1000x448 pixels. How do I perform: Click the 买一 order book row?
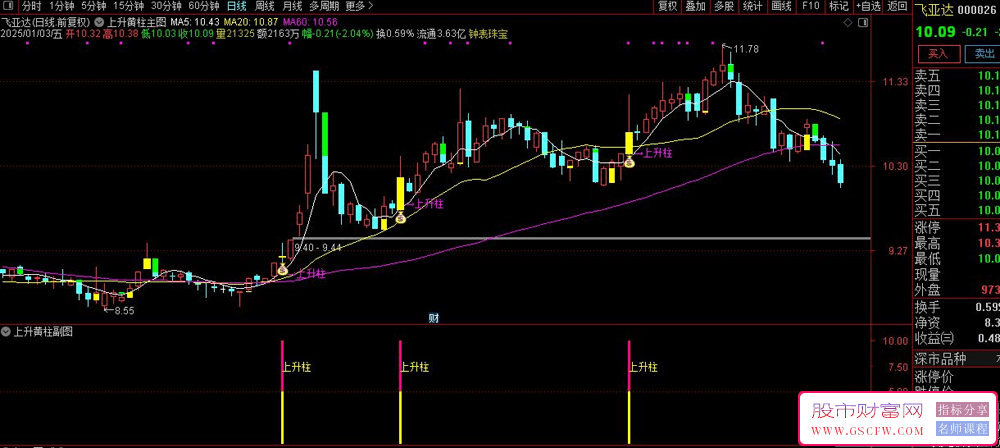pyautogui.click(x=957, y=151)
